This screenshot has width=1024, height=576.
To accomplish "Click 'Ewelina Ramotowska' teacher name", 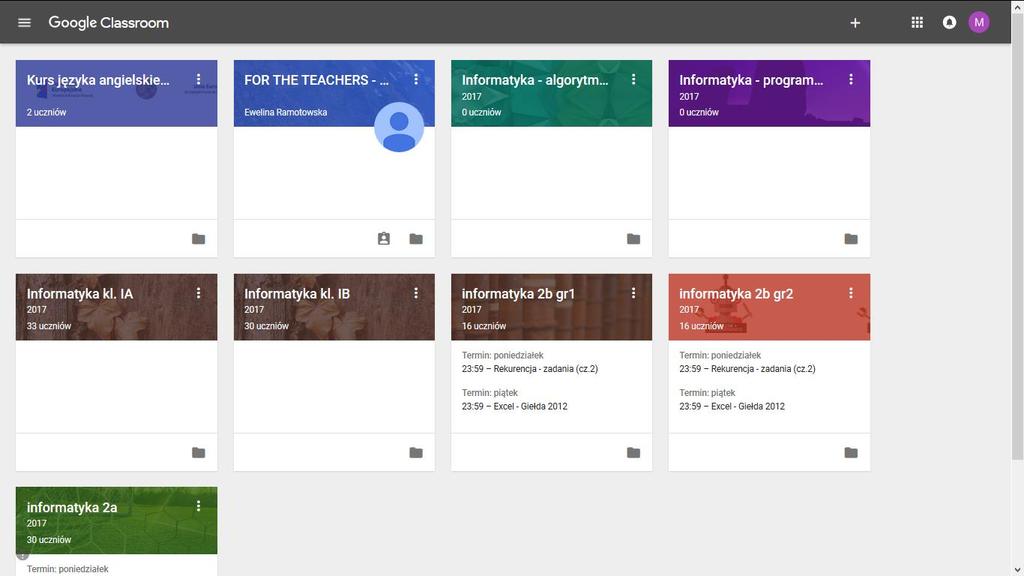I will coord(285,112).
